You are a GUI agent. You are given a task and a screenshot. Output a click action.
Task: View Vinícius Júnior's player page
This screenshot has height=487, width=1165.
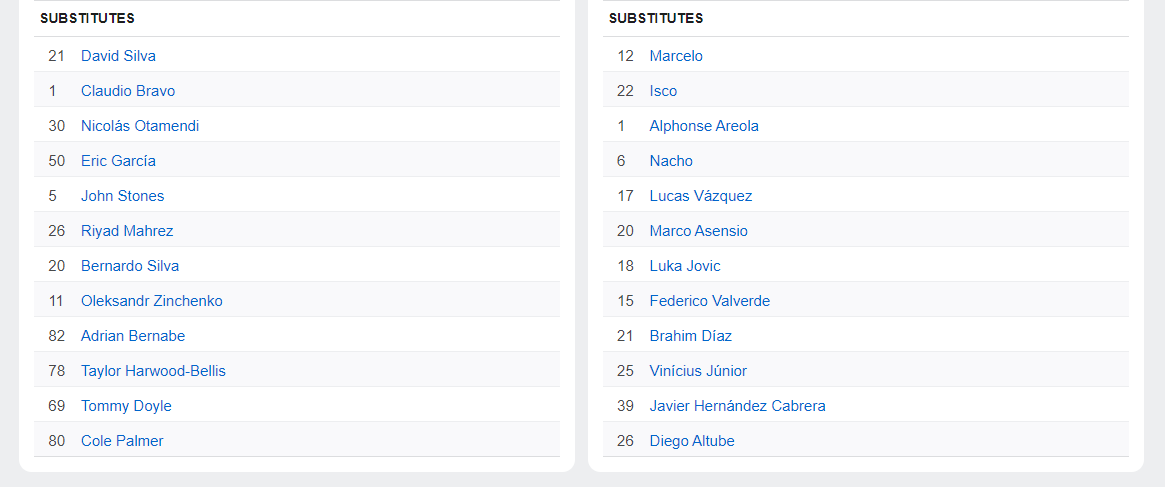[x=698, y=371]
